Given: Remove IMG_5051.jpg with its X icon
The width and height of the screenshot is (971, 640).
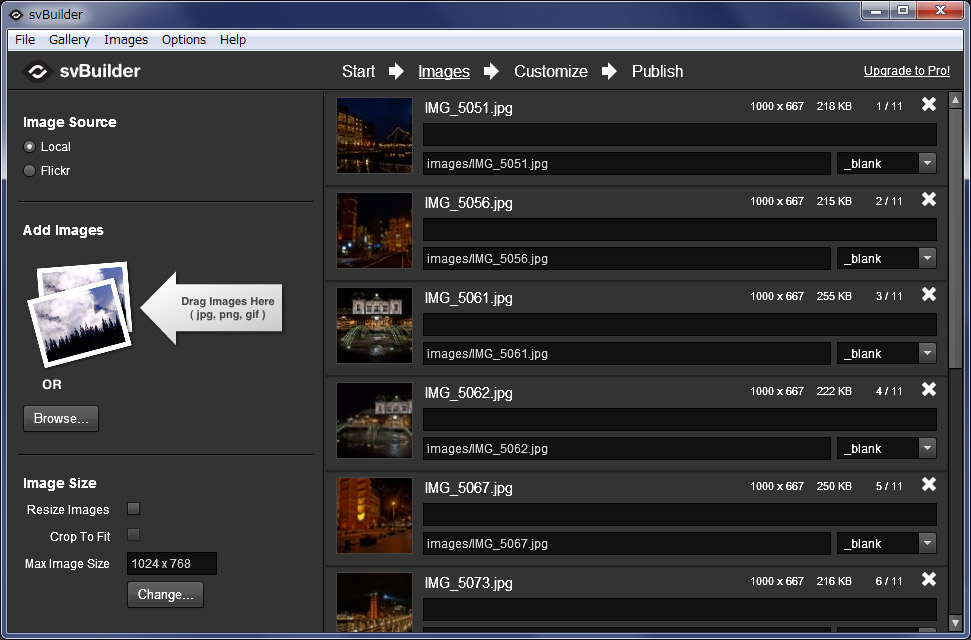Looking at the screenshot, I should point(928,105).
